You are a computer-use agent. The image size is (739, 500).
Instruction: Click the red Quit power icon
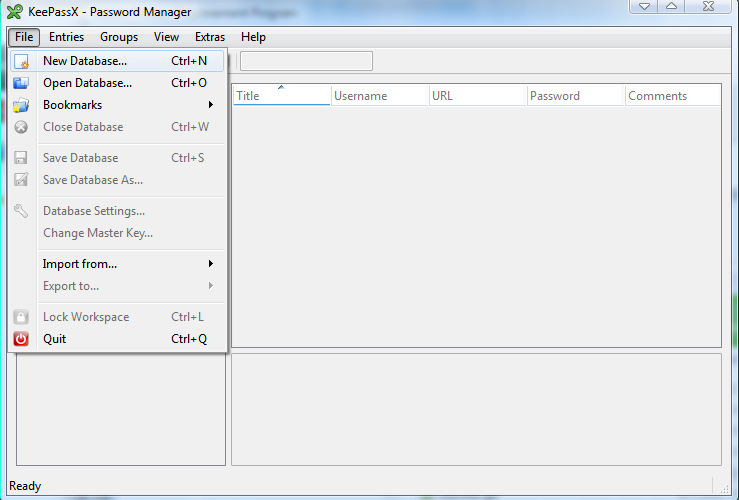(x=21, y=339)
